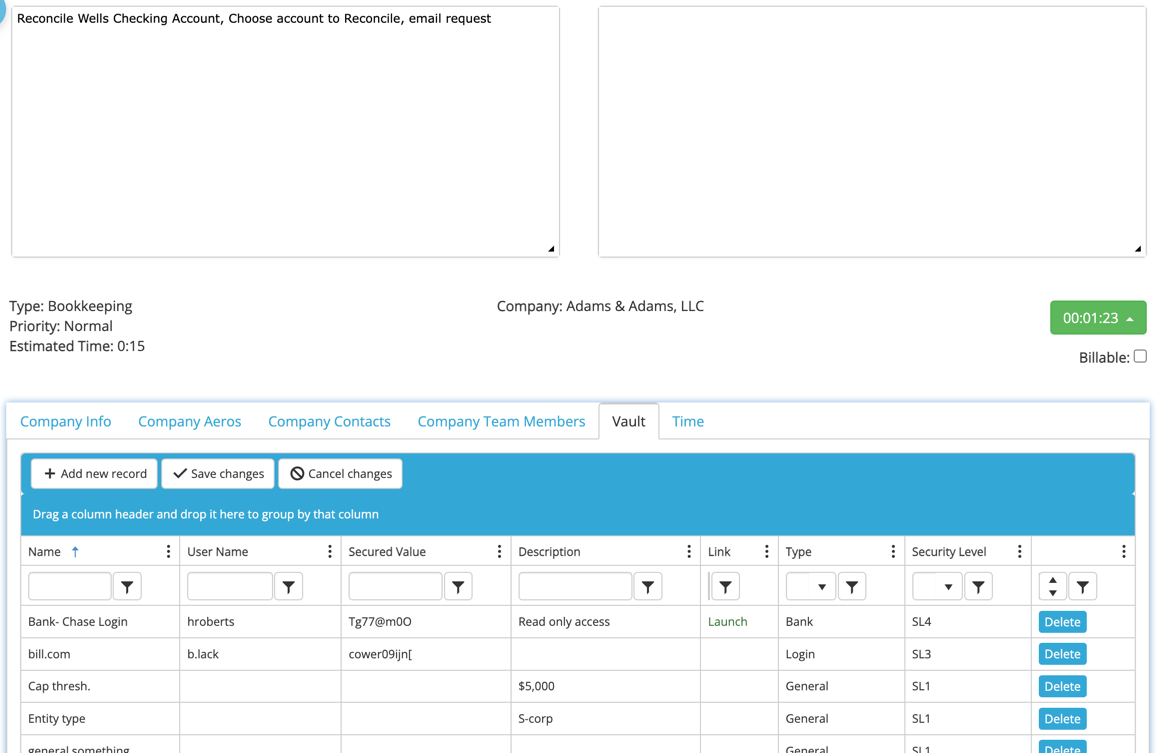The image size is (1158, 753).
Task: Click Launch link for Bank- Chase Login
Action: [727, 622]
